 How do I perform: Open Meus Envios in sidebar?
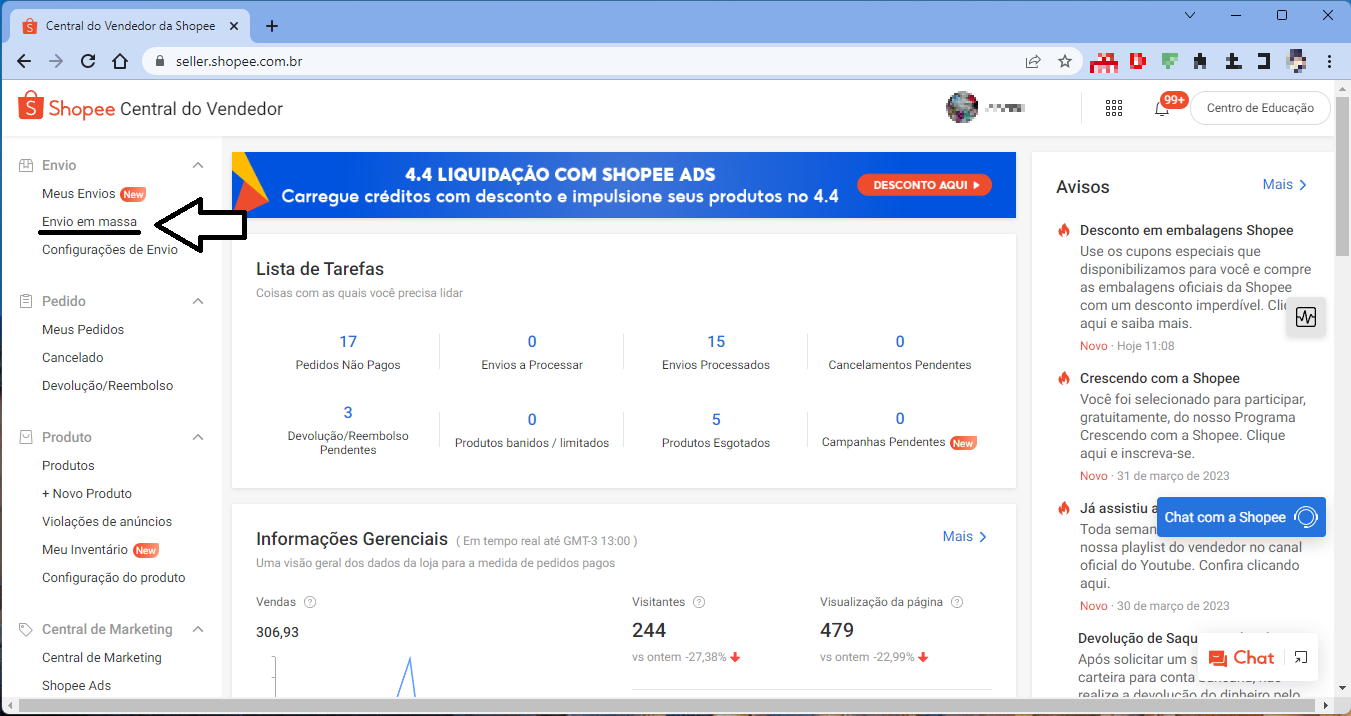coord(79,193)
